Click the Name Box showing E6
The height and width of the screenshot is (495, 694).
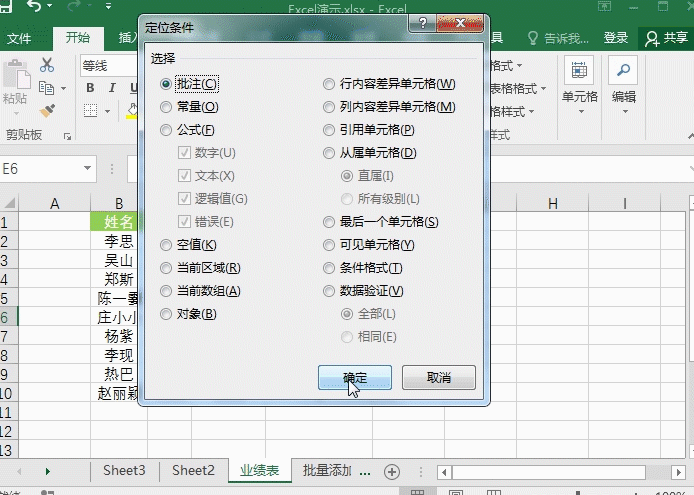(41, 169)
